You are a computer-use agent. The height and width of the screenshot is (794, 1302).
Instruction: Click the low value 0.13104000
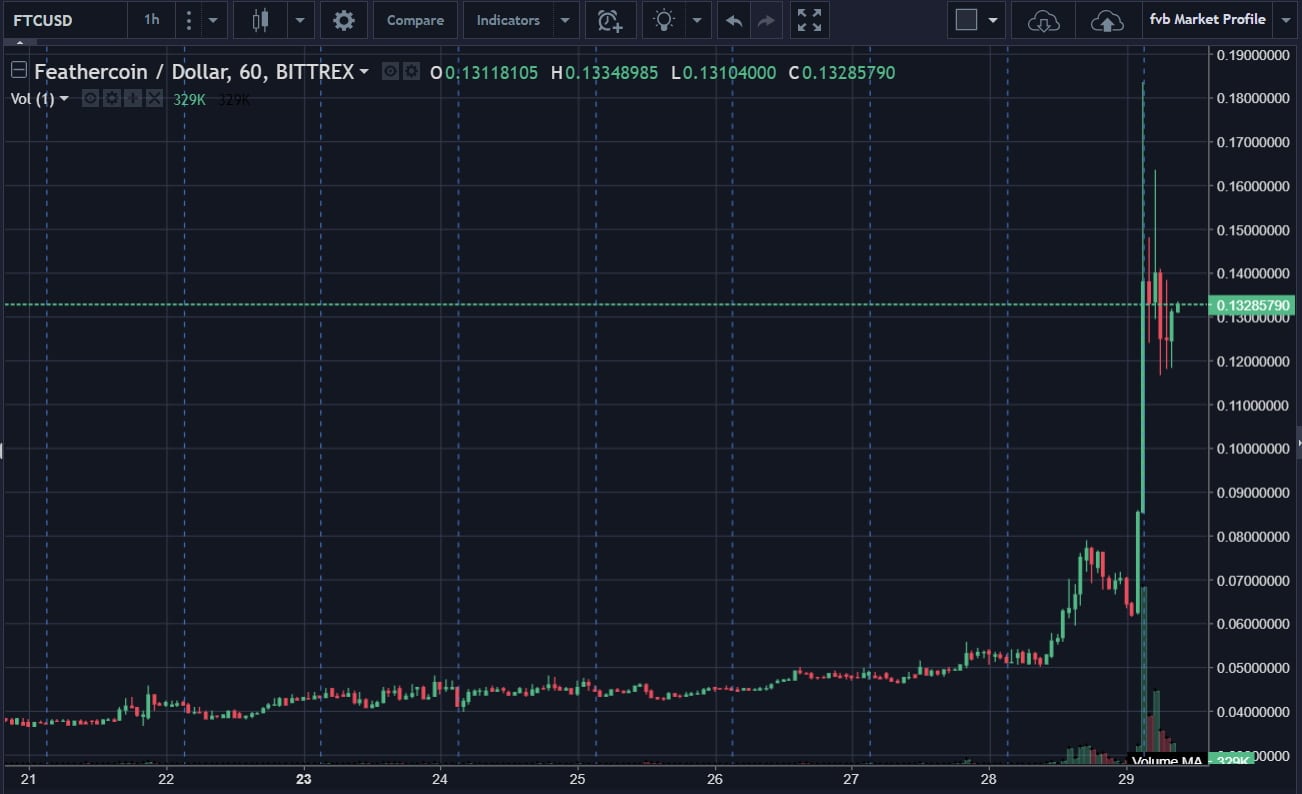point(729,73)
